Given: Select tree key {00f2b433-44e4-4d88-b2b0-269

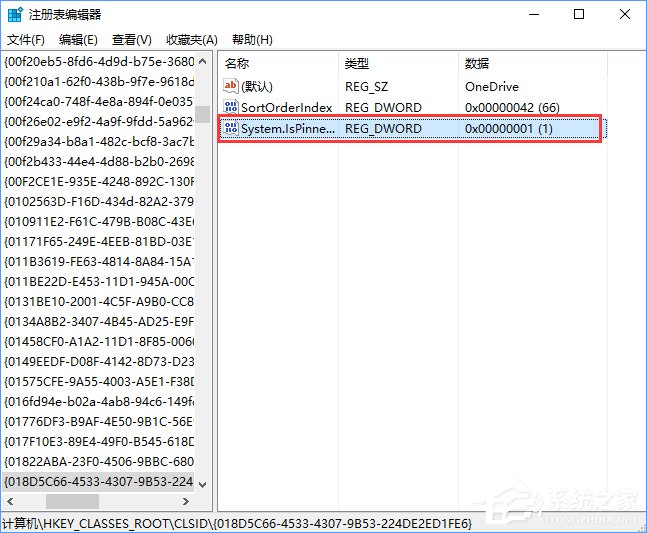Looking at the screenshot, I should click(99, 161).
